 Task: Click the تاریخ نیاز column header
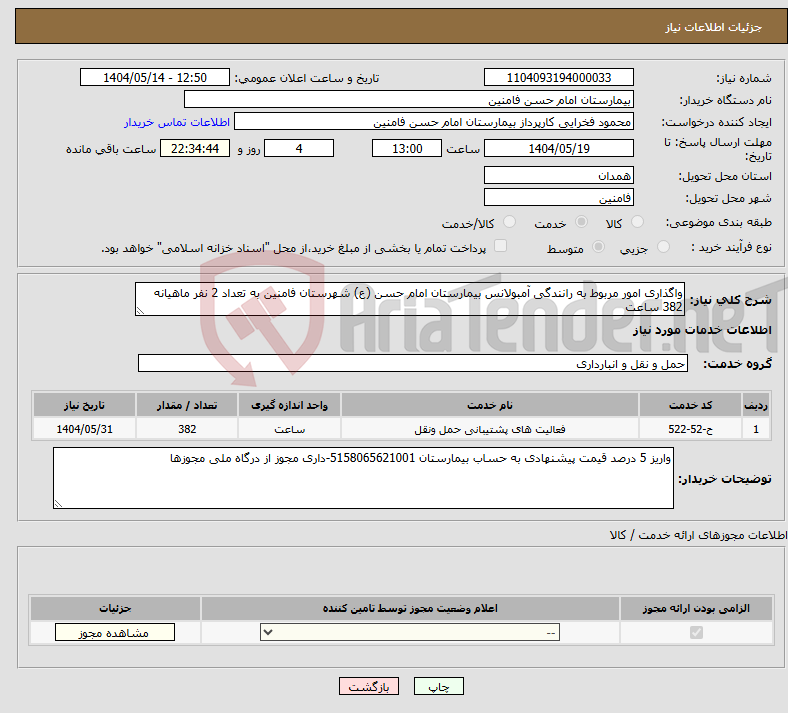click(x=84, y=405)
